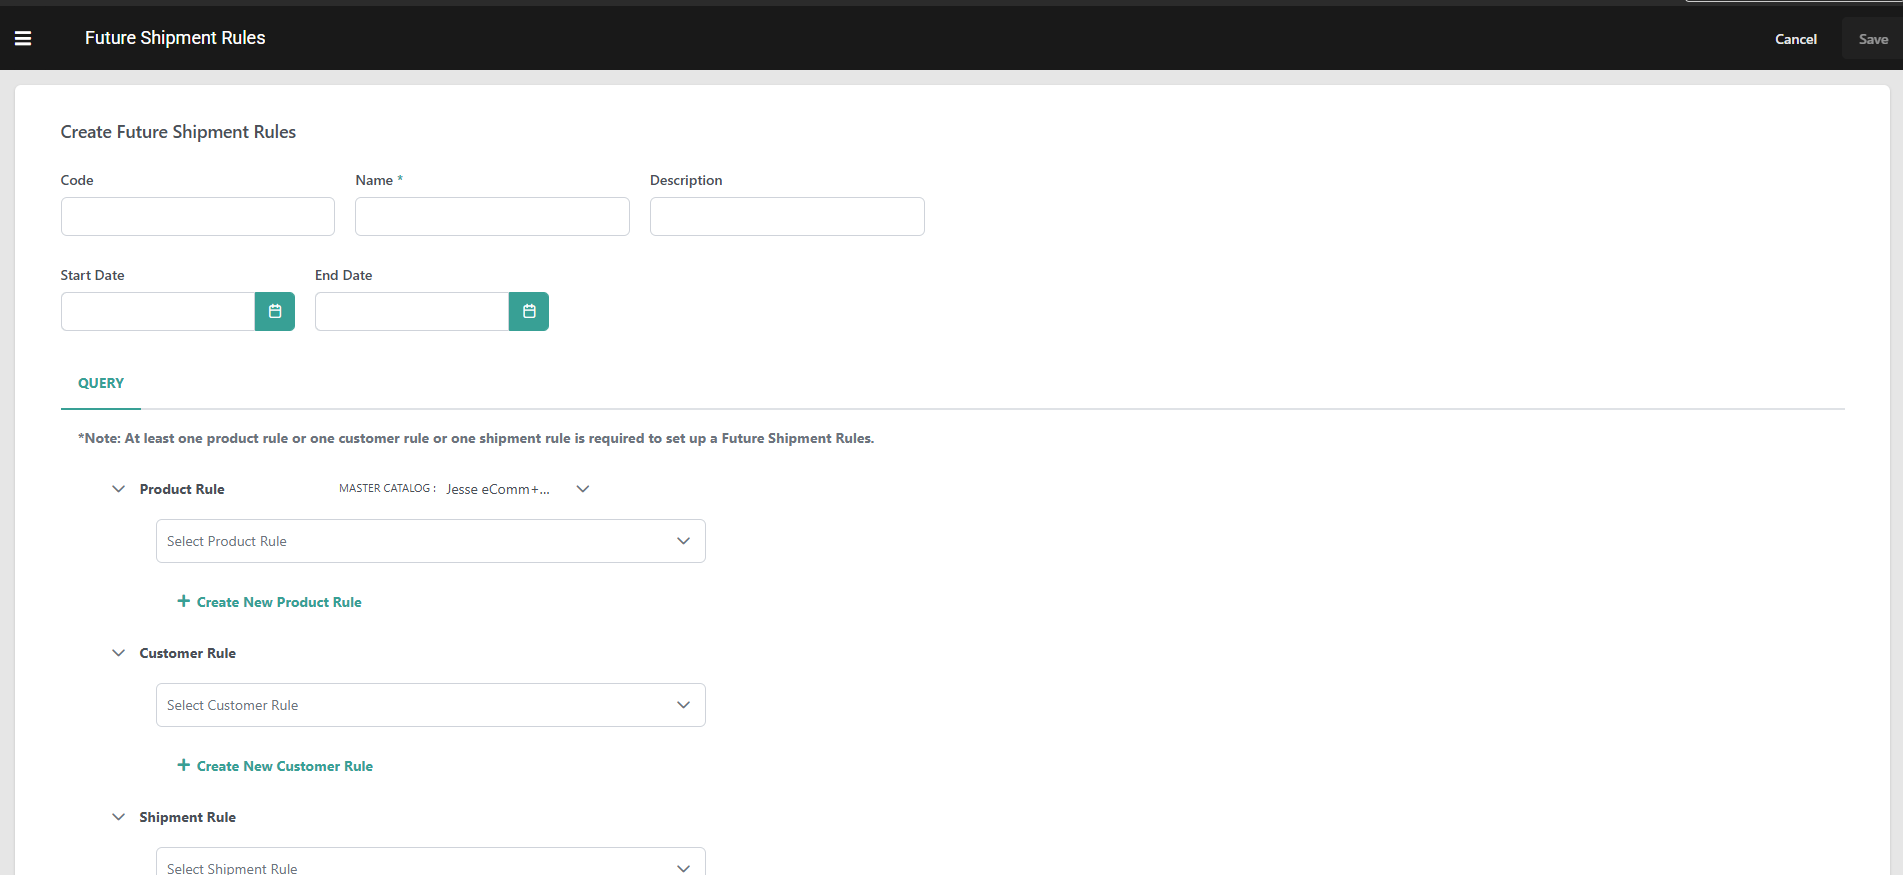Viewport: 1903px width, 875px height.
Task: Collapse the Shipment Rule section
Action: tap(119, 817)
